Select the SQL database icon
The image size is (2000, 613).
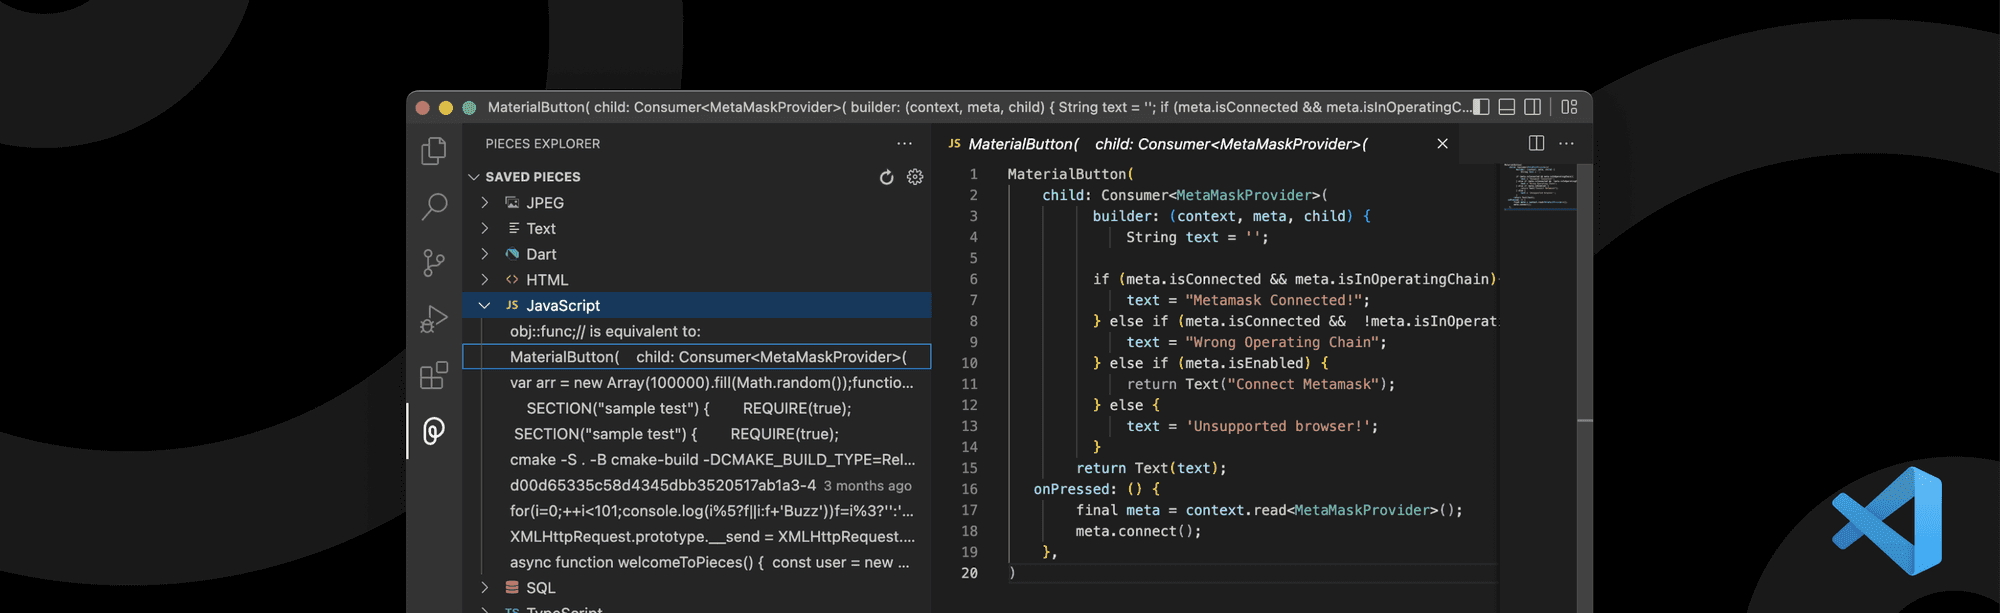tap(512, 588)
